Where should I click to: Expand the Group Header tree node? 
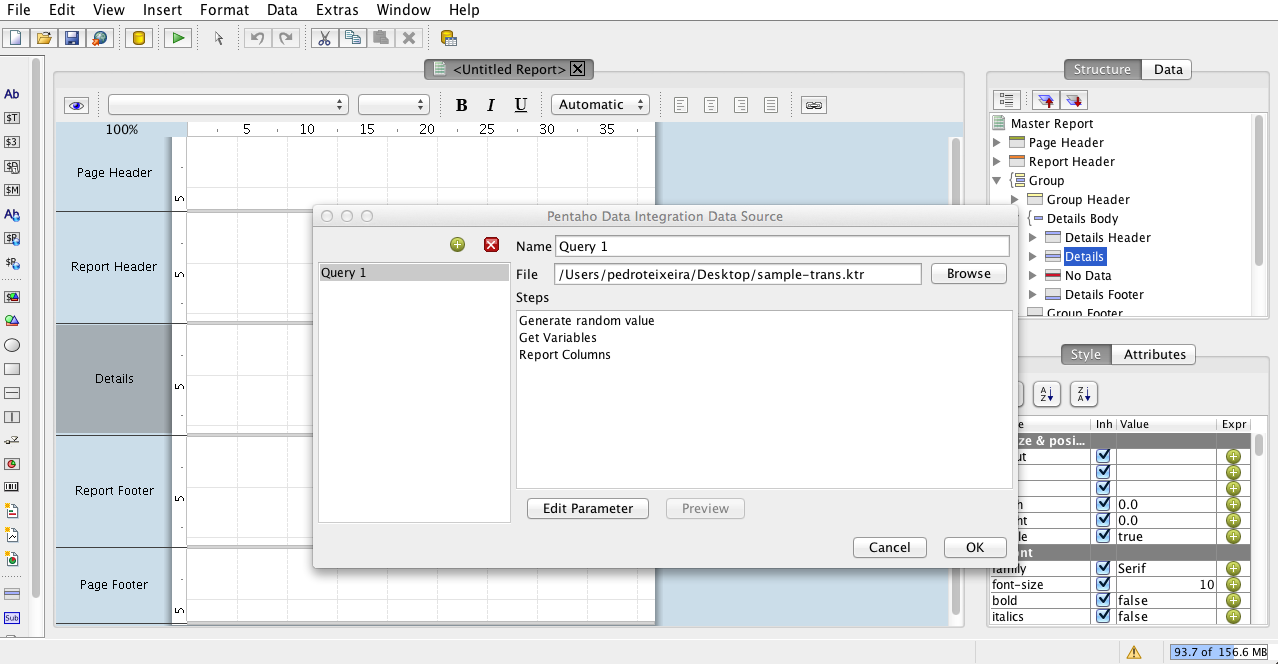click(x=1015, y=200)
